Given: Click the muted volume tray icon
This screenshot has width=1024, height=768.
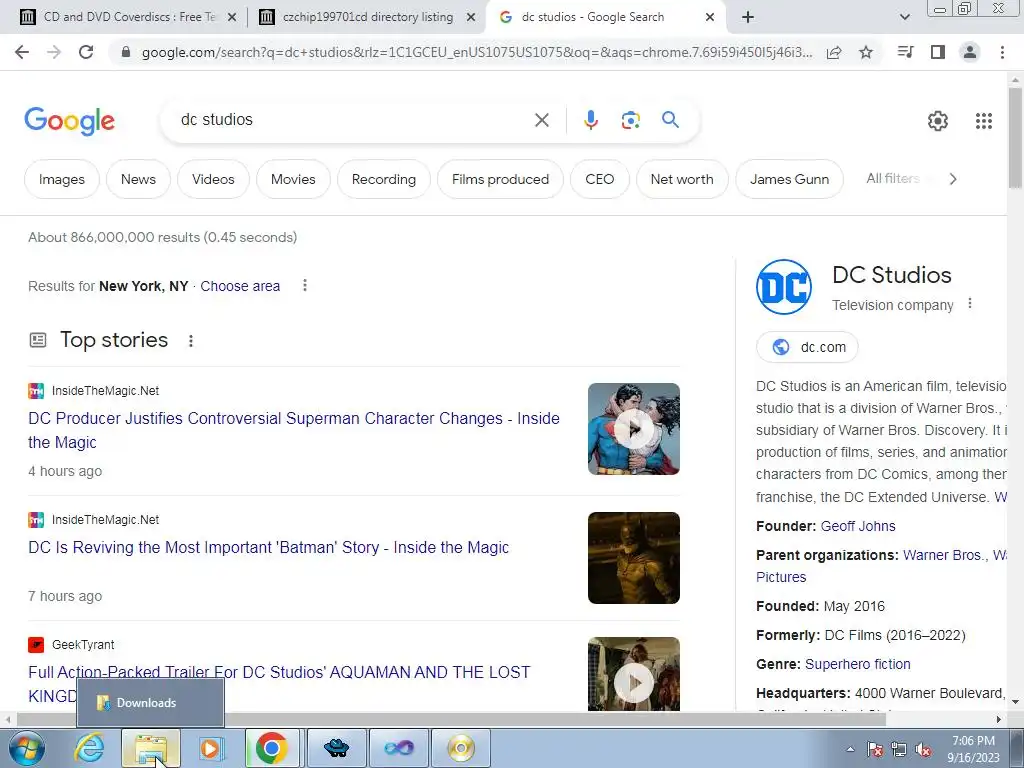Looking at the screenshot, I should click(923, 750).
